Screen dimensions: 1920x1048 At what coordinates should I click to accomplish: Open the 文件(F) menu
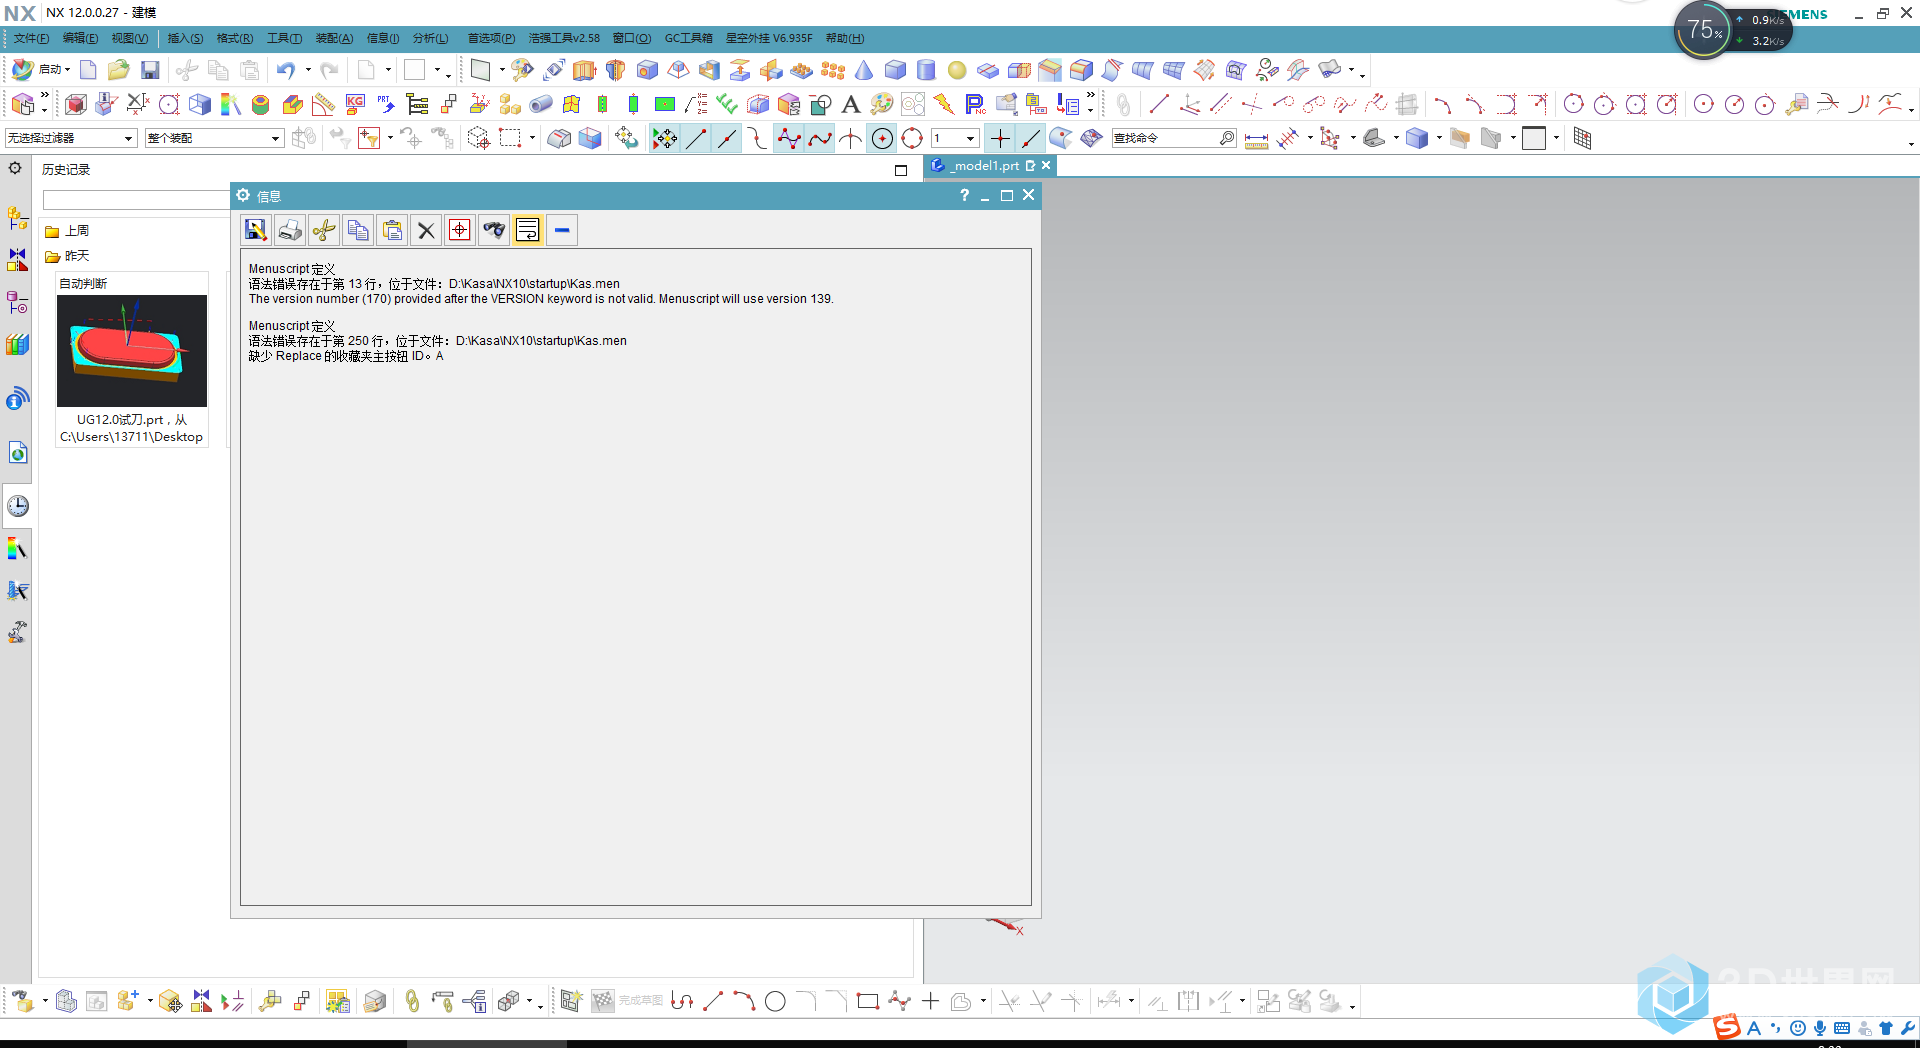(31, 38)
